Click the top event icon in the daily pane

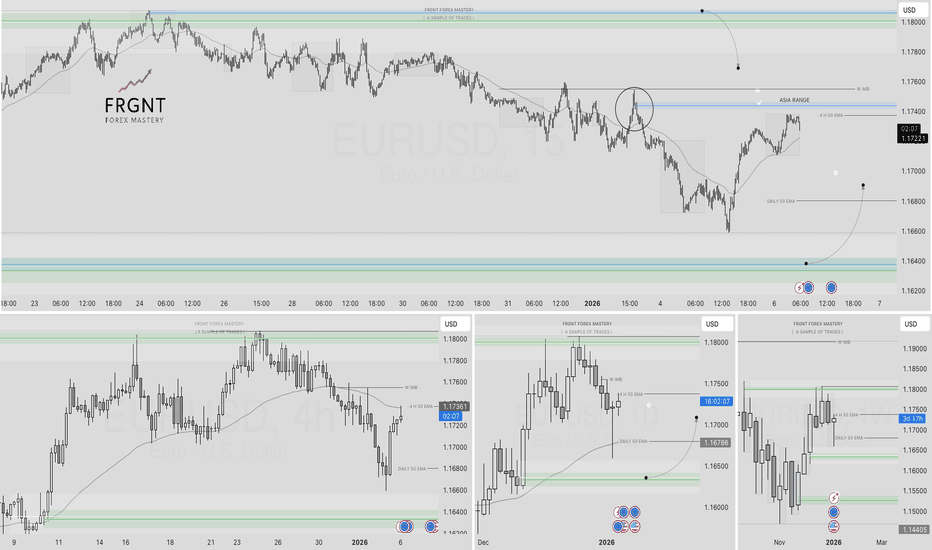tap(622, 512)
